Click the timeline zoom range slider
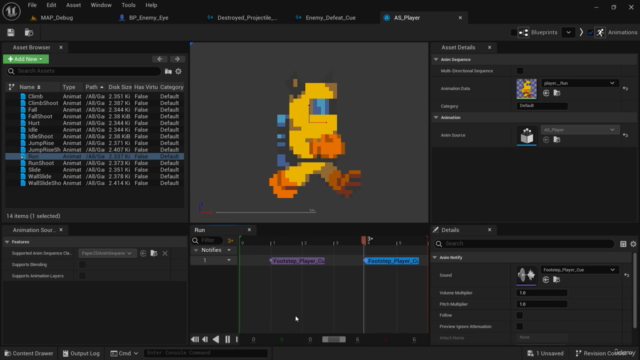Viewport: 640px width, 360px height. pyautogui.click(x=334, y=339)
